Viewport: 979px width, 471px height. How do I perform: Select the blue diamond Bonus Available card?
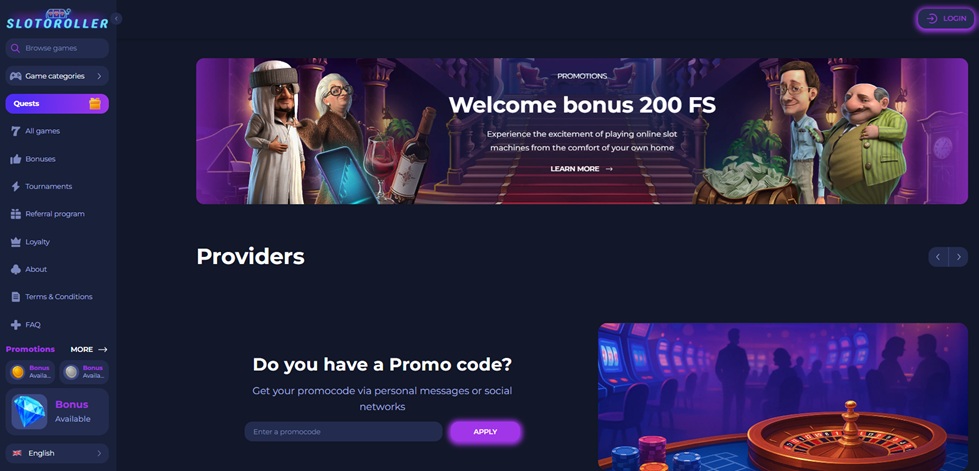coord(57,412)
